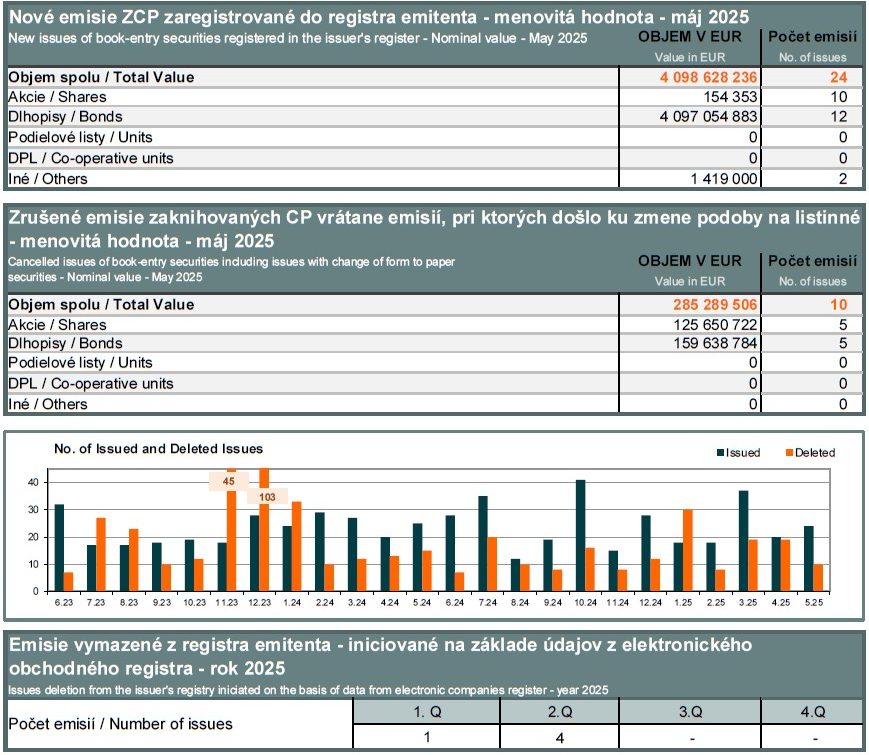Click x-axis label 6.23
869x755 pixels.
pos(64,603)
